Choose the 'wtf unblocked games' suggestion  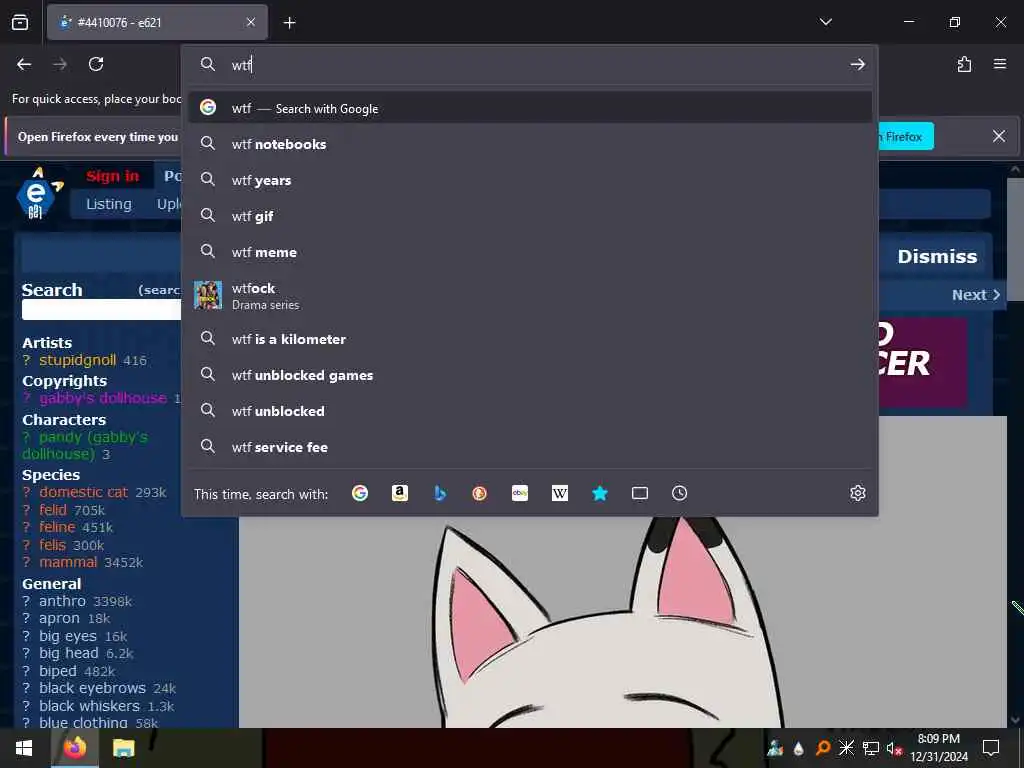(530, 374)
